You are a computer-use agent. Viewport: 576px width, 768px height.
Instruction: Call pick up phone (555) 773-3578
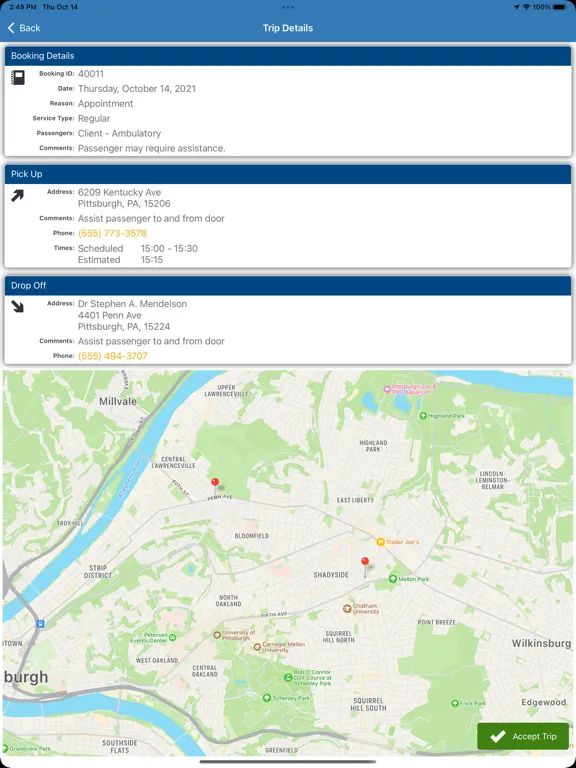pos(112,233)
